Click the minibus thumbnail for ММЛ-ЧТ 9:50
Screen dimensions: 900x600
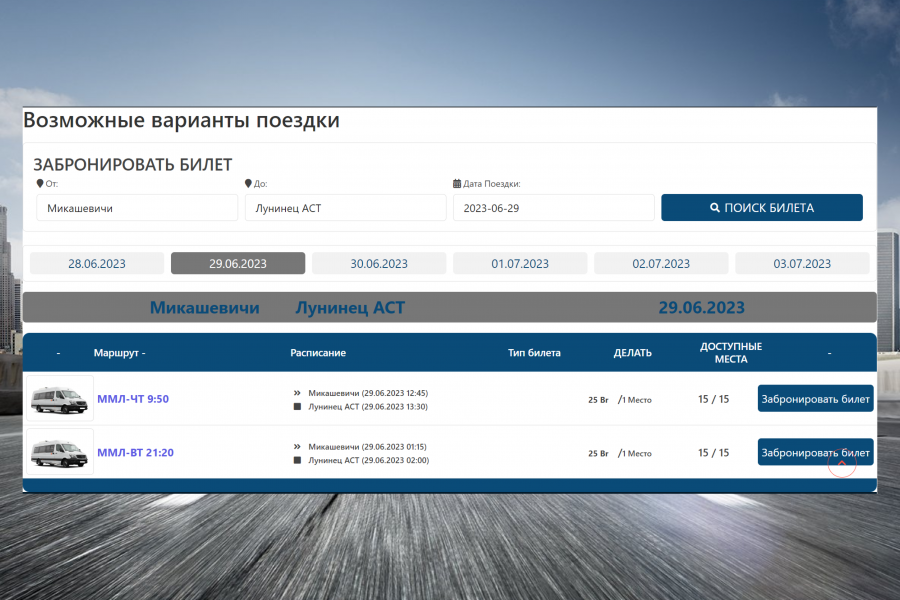click(x=60, y=398)
